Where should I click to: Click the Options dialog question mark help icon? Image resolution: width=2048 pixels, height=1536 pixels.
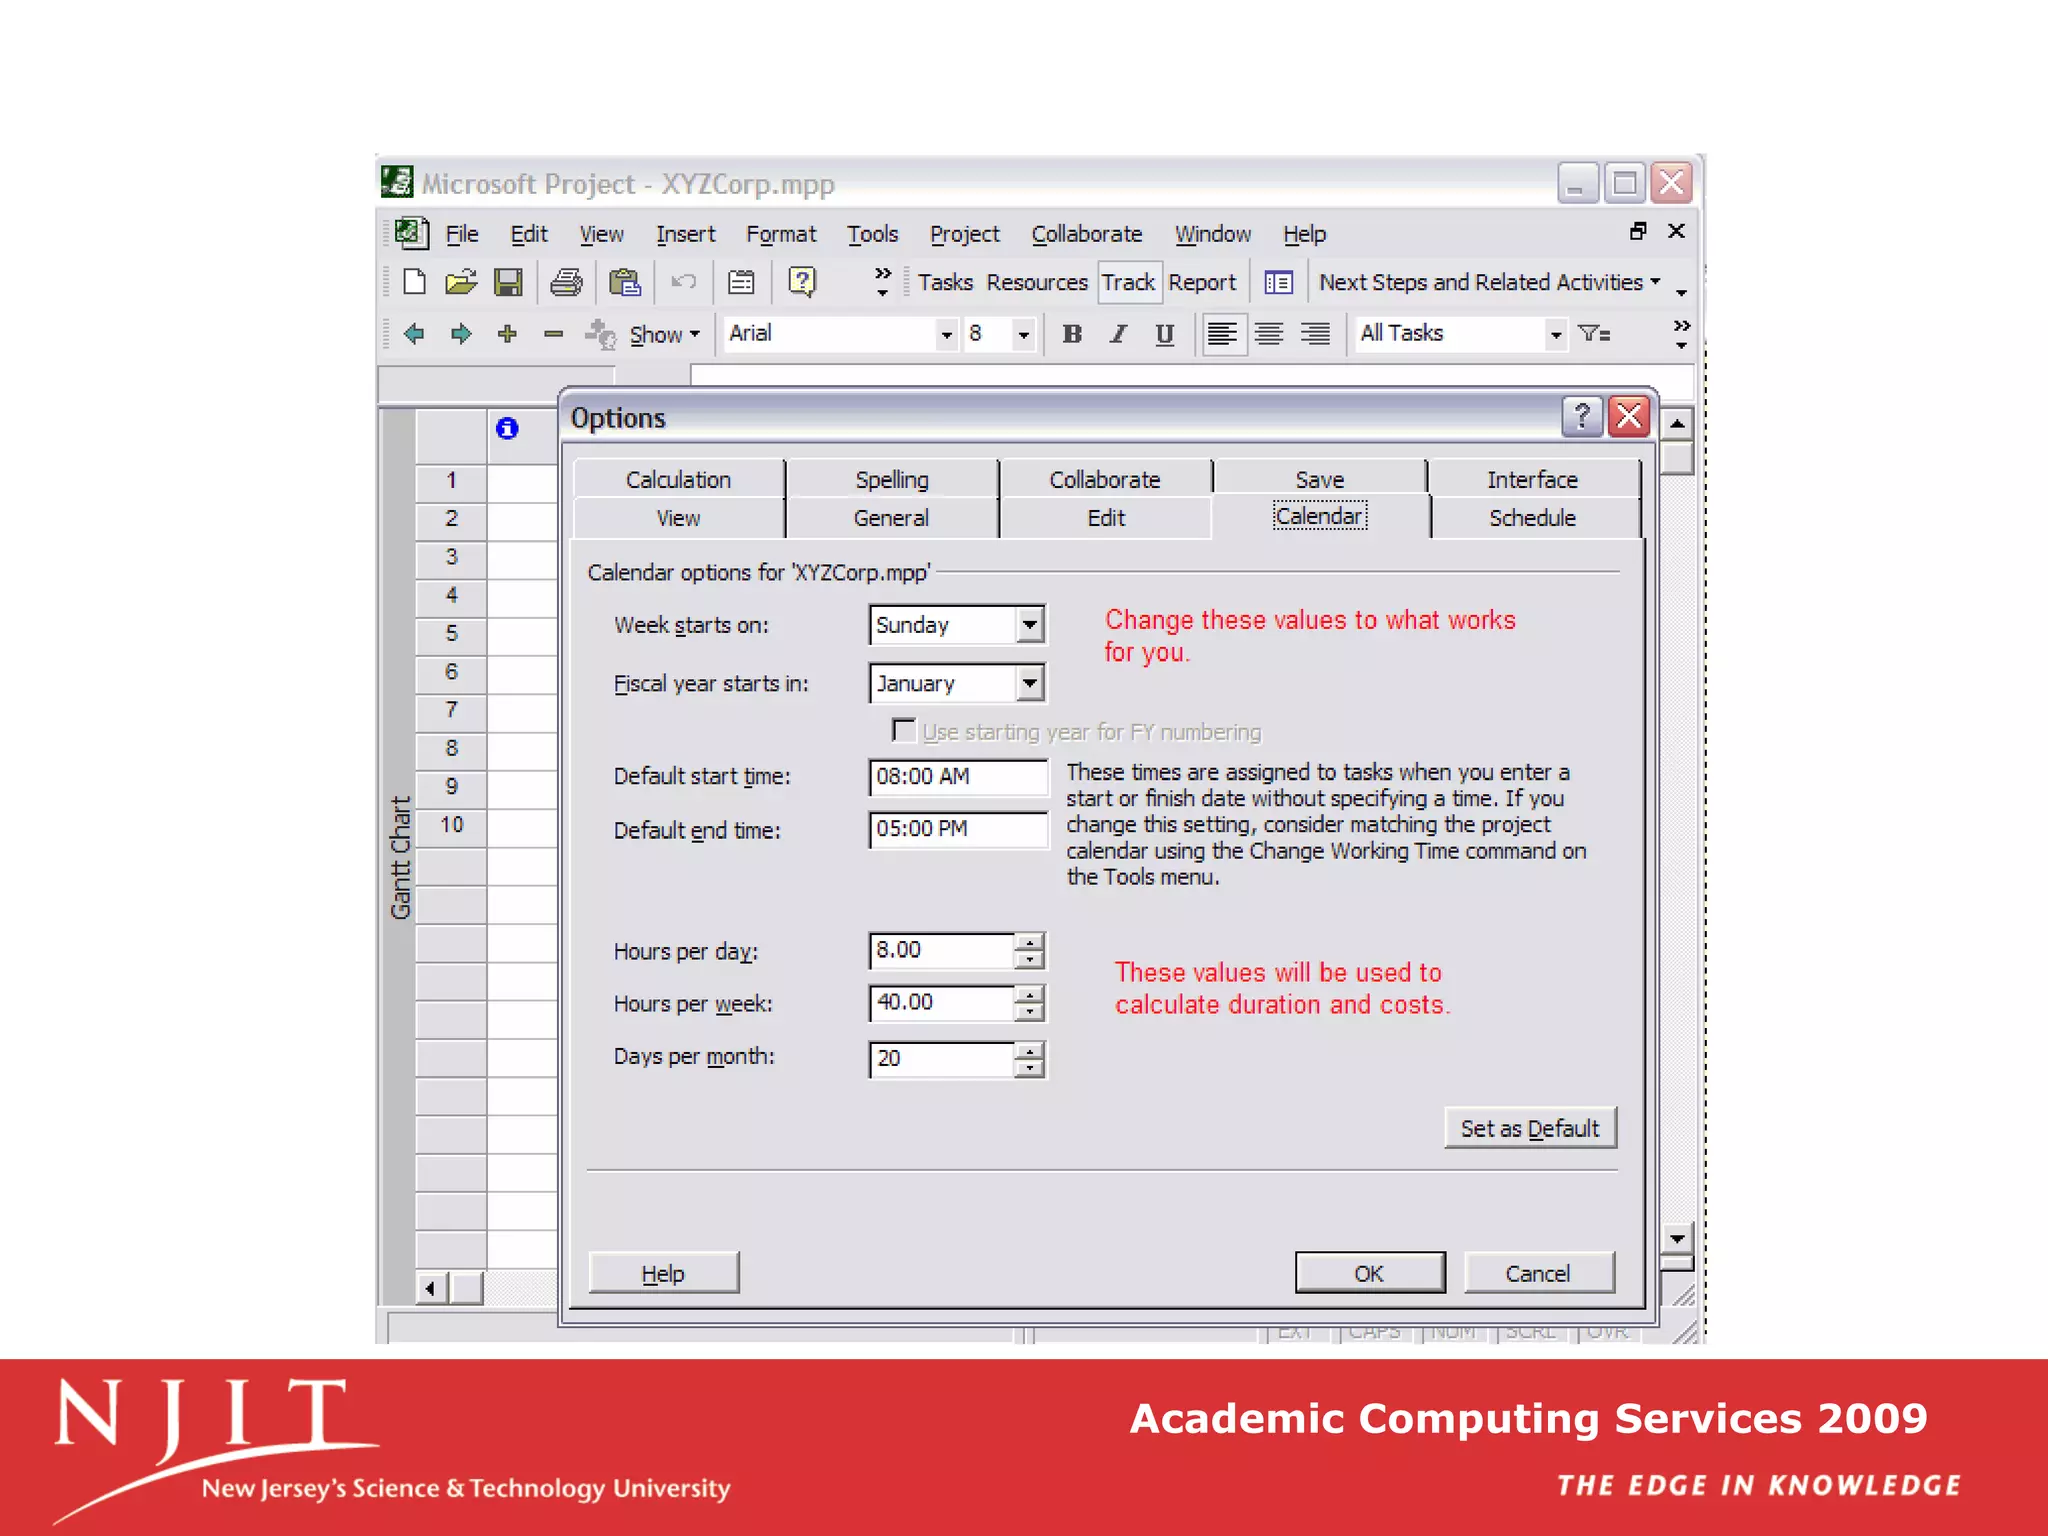pos(1581,415)
